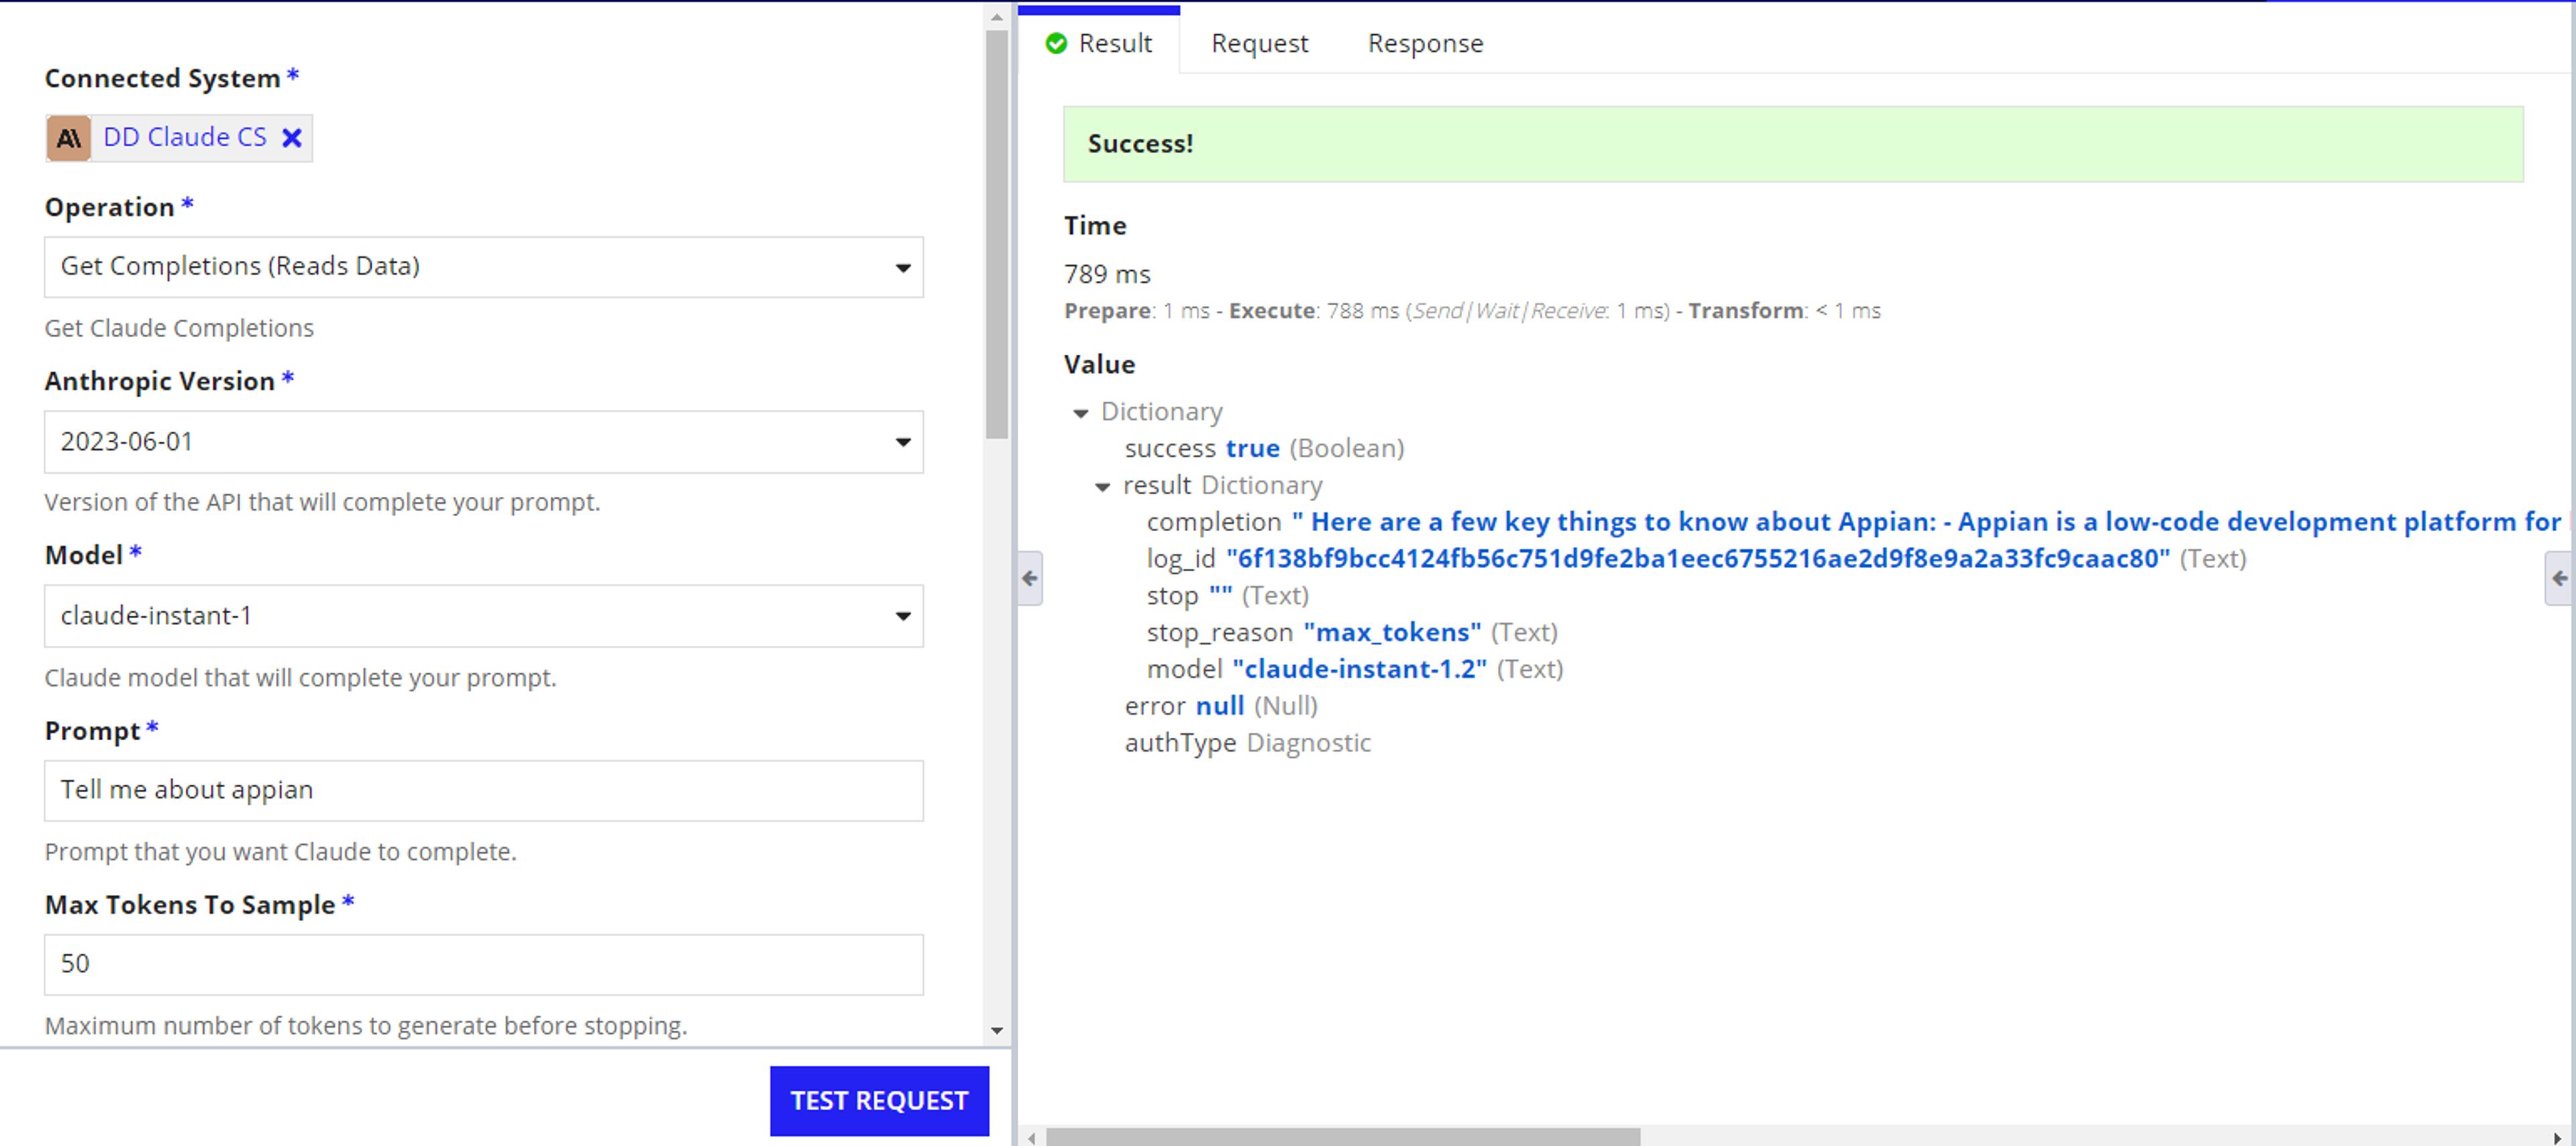Click the TEST REQUEST button
This screenshot has height=1146, width=2576.
coord(879,1100)
